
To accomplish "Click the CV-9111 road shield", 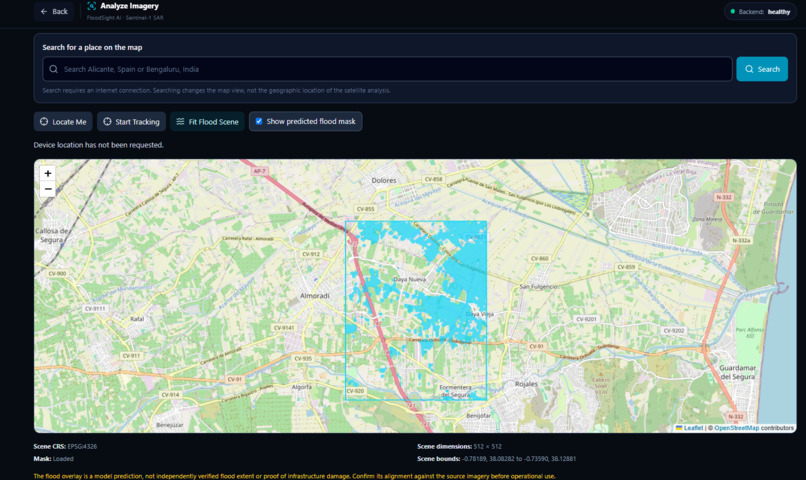I will point(95,309).
